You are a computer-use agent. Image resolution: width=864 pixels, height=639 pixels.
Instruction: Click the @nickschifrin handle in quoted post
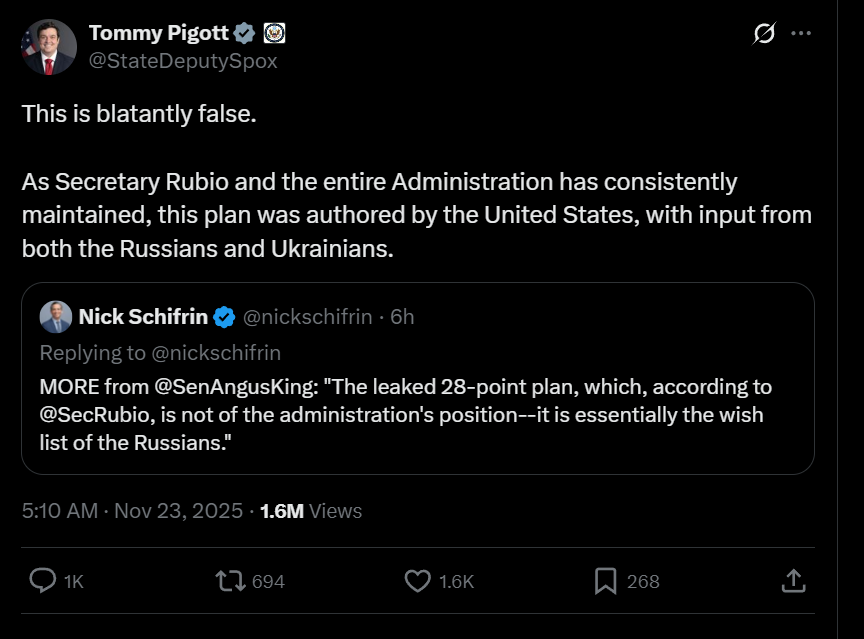coord(308,317)
